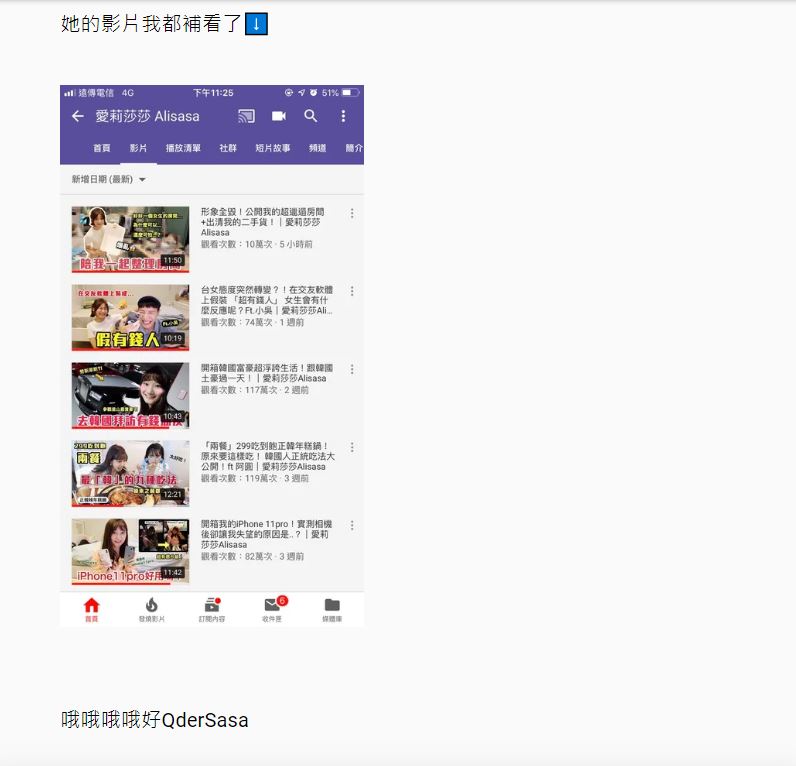This screenshot has height=766, width=796.
Task: Tap the video camera upload icon
Action: 279,116
